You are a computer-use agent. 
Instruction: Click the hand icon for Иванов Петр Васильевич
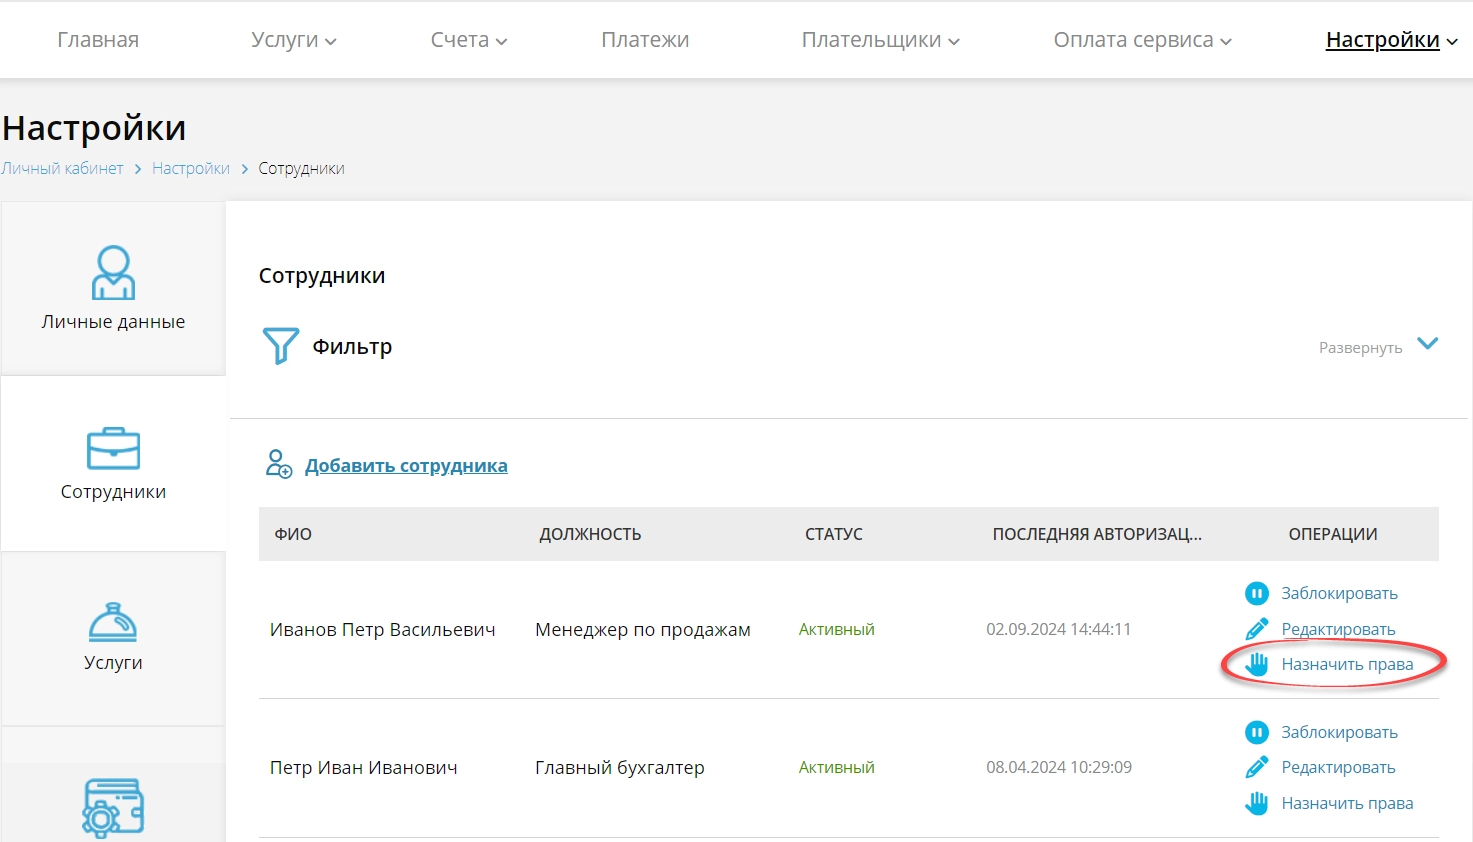click(1257, 664)
